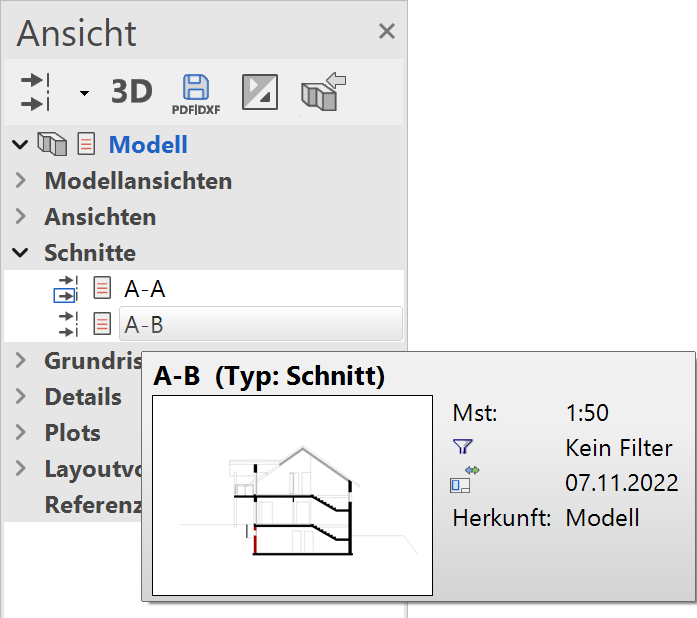This screenshot has width=697, height=618.
Task: Click the 'Kein Filter' text
Action: [x=619, y=448]
